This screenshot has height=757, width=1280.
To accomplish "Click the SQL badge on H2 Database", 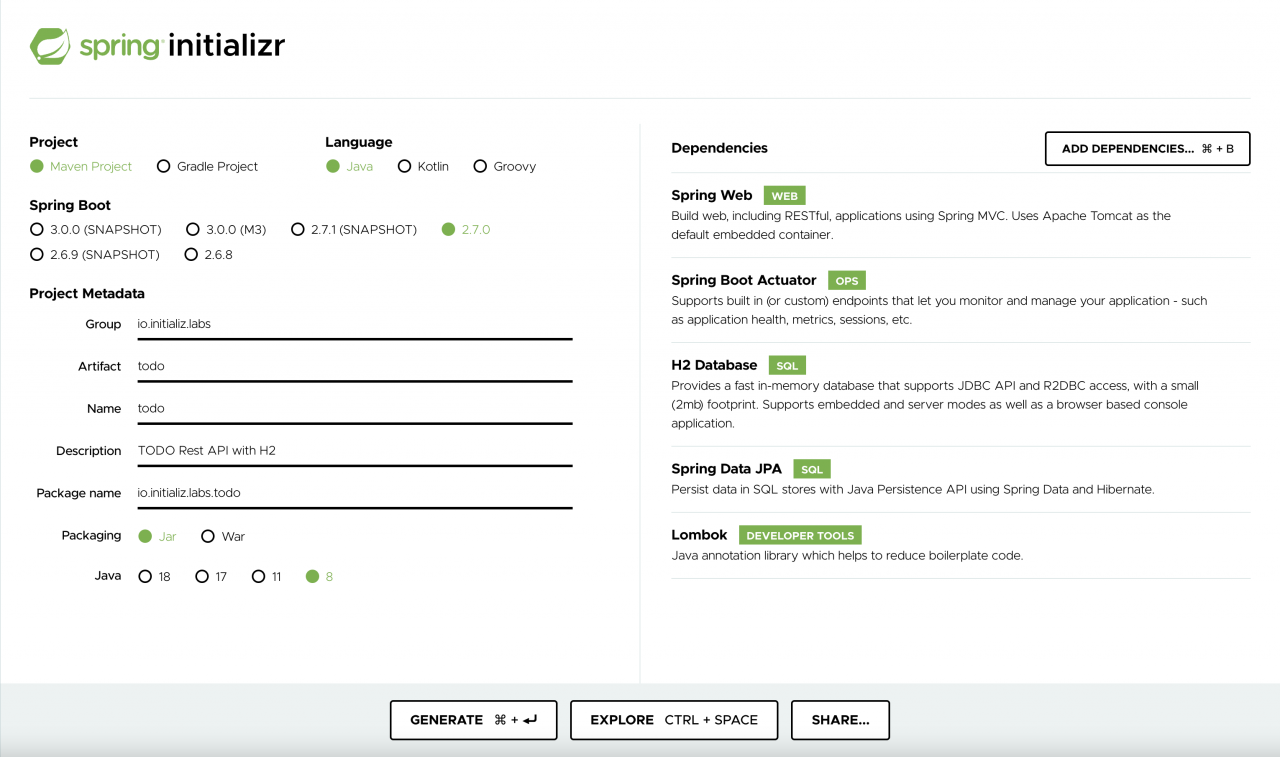I will click(x=787, y=365).
